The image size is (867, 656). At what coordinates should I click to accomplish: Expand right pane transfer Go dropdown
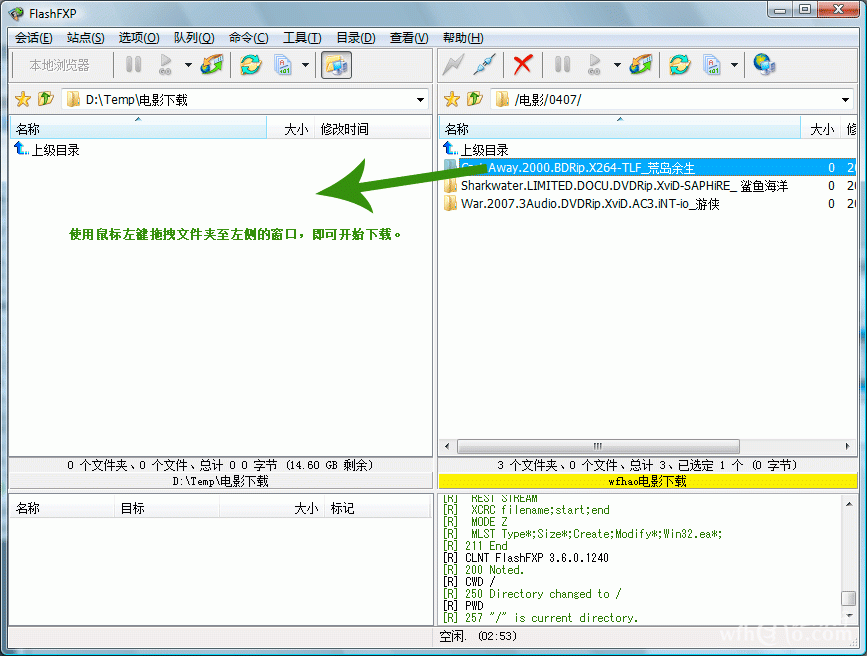tap(617, 65)
